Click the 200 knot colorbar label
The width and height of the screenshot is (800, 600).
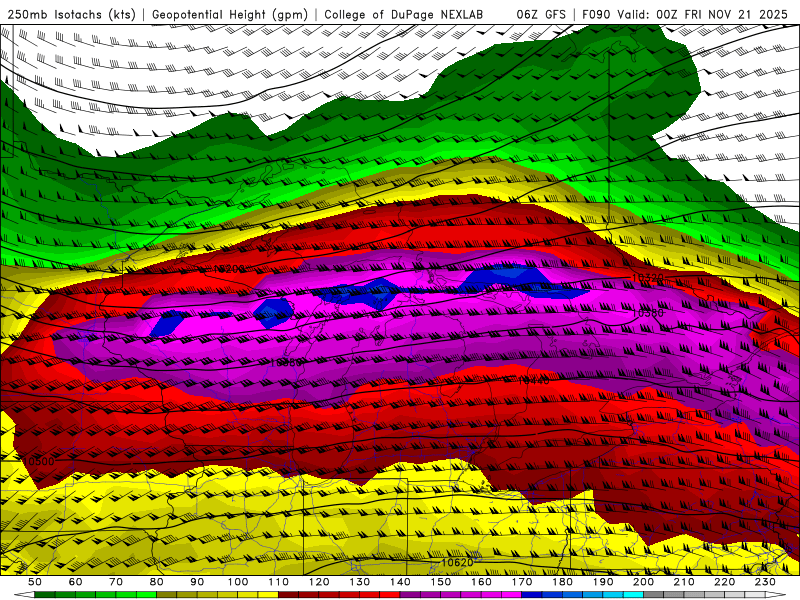[644, 582]
